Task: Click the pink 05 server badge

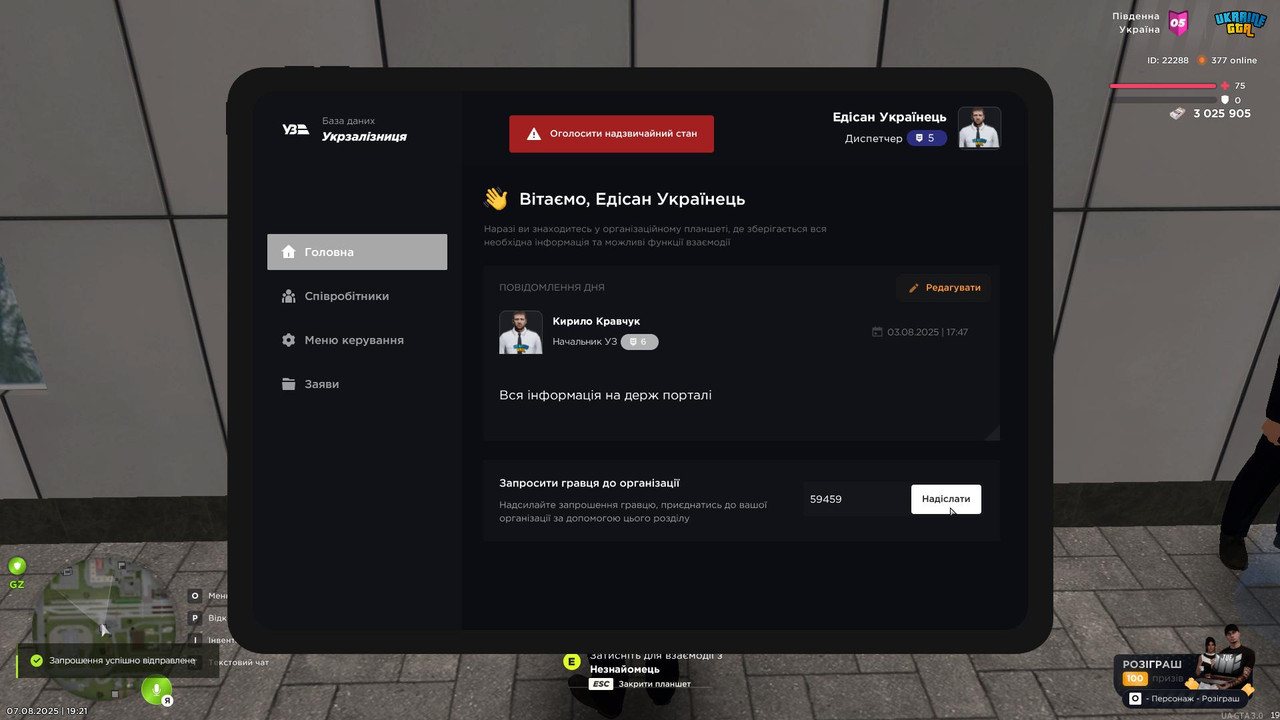Action: pos(1178,22)
